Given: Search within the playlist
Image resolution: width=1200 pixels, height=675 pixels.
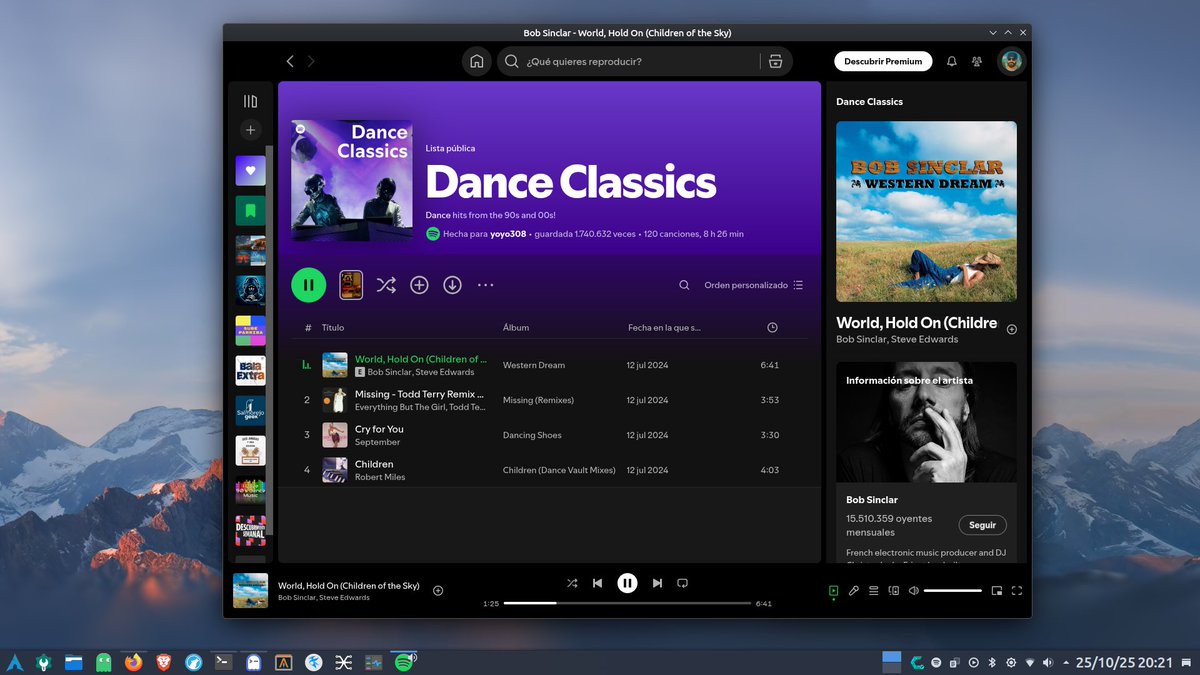Looking at the screenshot, I should pyautogui.click(x=684, y=285).
